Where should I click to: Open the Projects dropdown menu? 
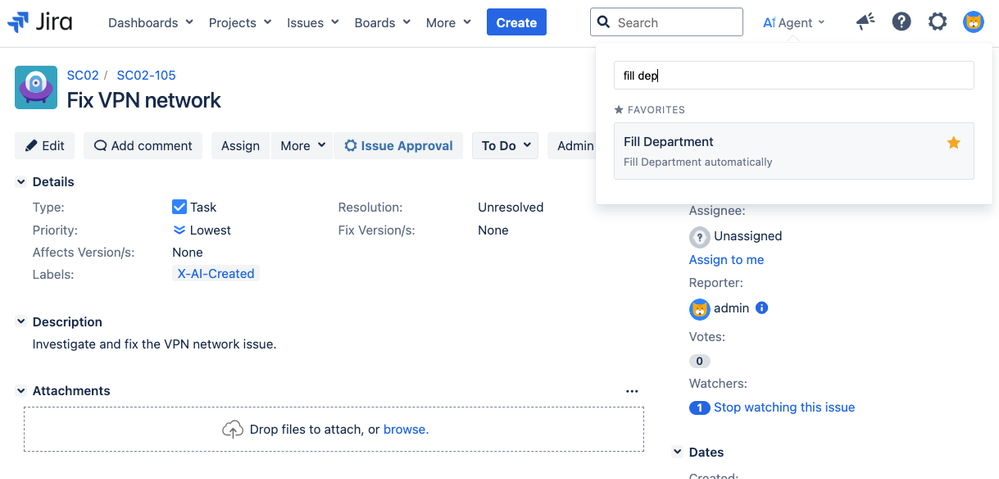tap(240, 22)
